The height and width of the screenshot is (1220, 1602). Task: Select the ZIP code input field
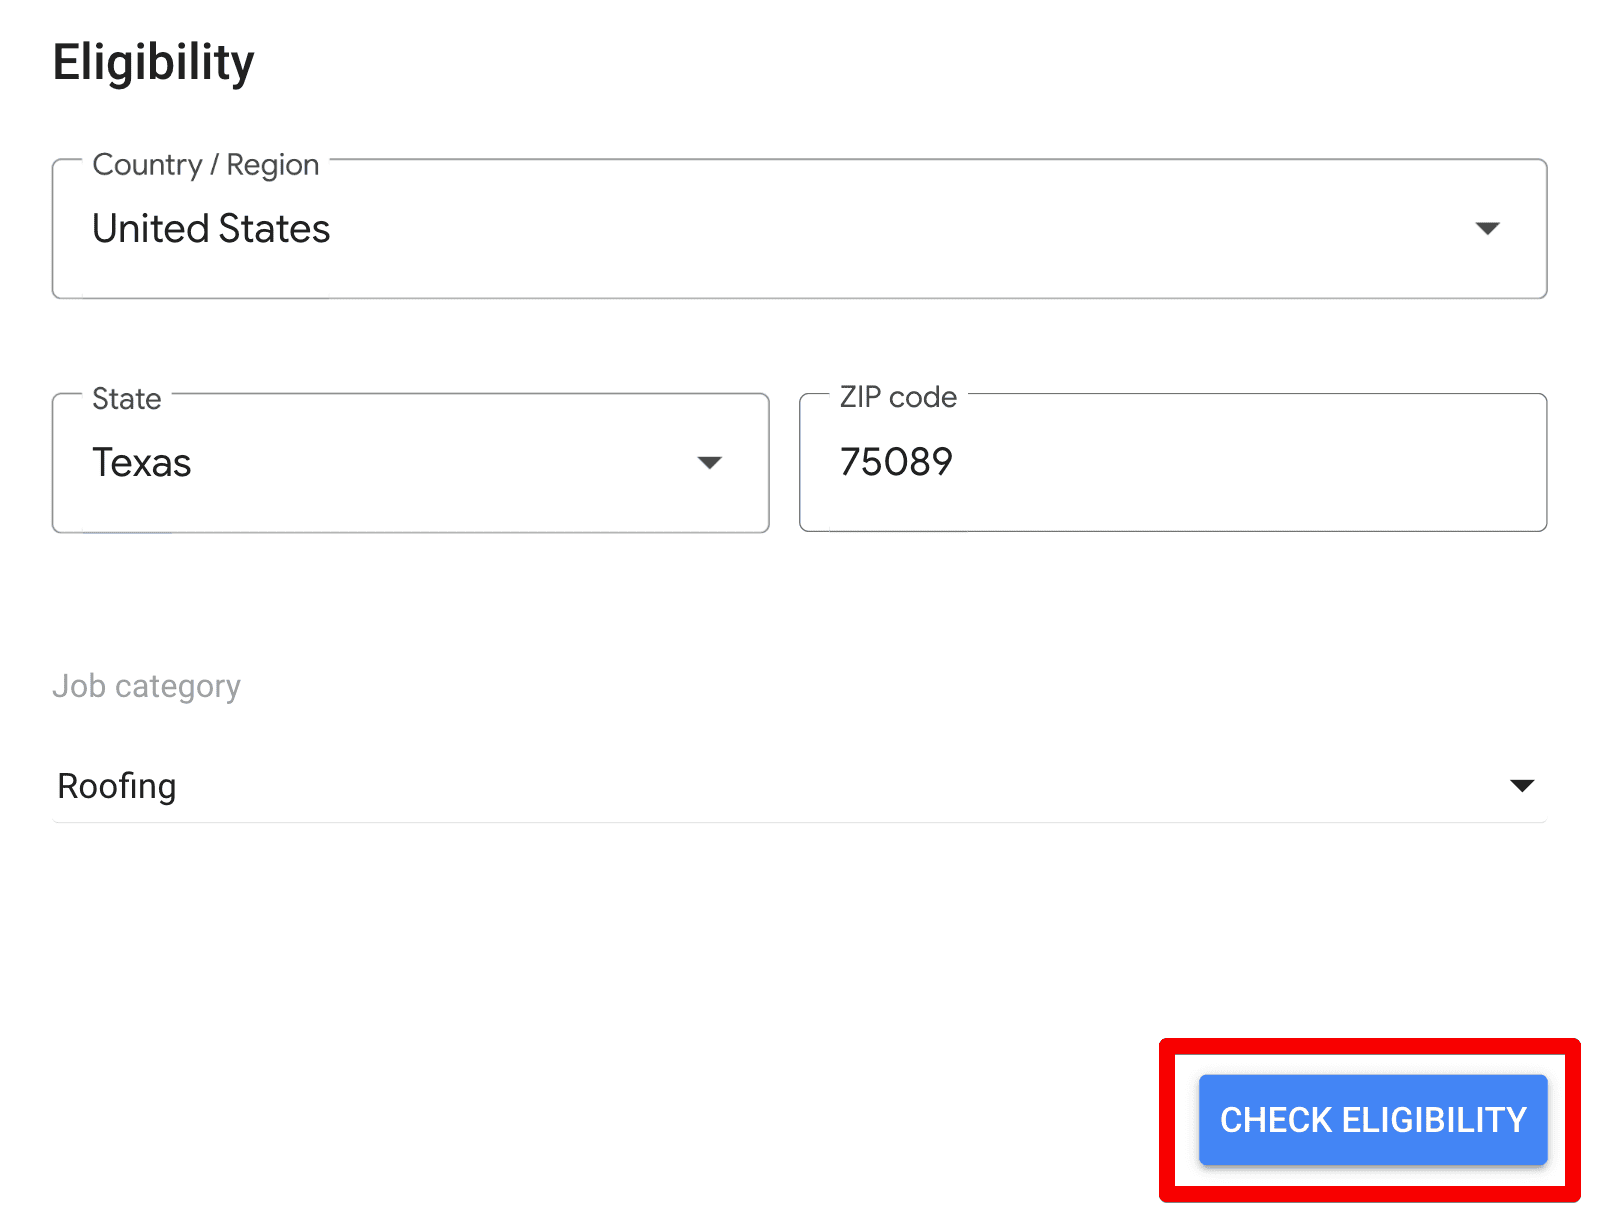coord(1170,462)
